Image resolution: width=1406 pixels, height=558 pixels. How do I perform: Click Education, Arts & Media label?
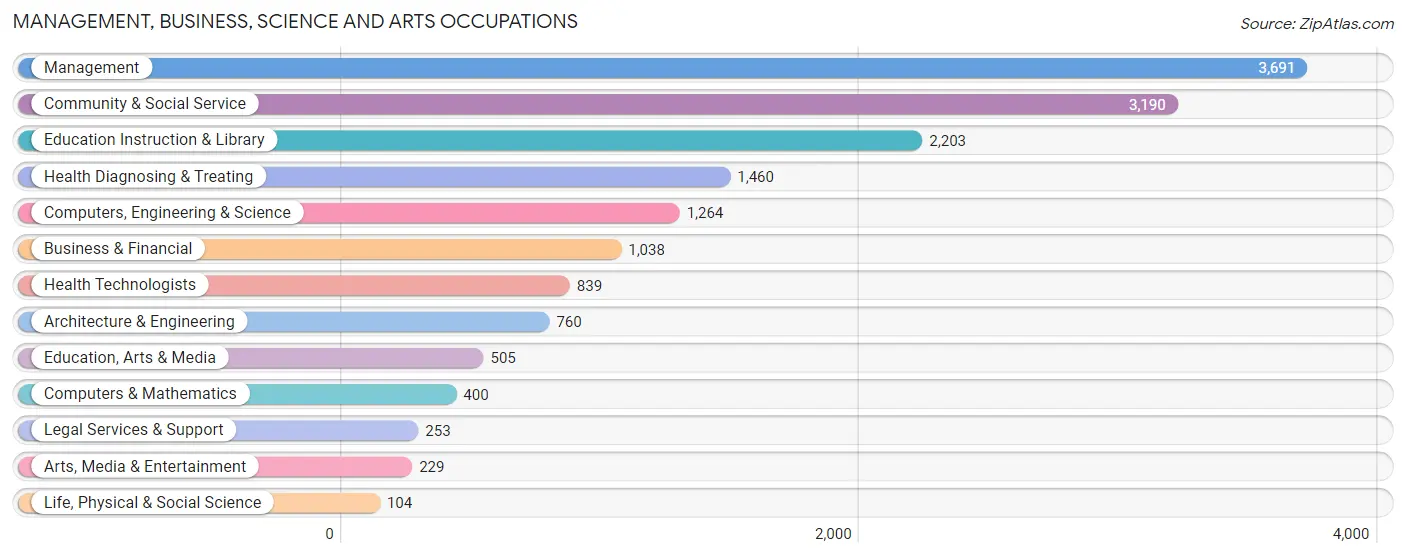[x=130, y=358]
